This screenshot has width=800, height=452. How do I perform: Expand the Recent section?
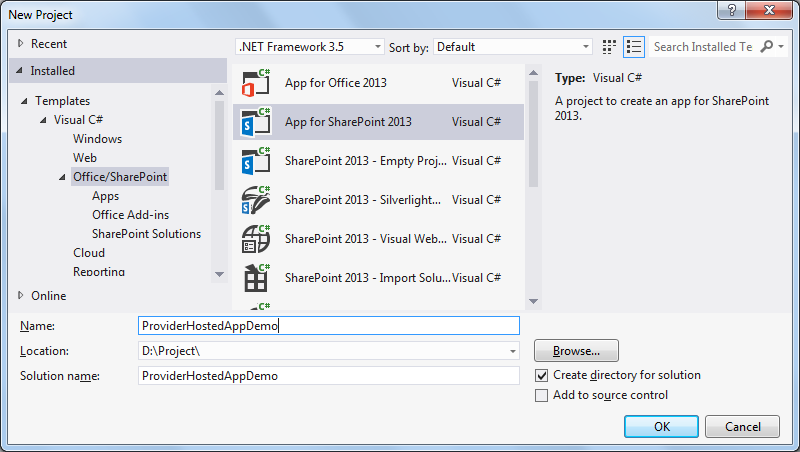(x=20, y=43)
